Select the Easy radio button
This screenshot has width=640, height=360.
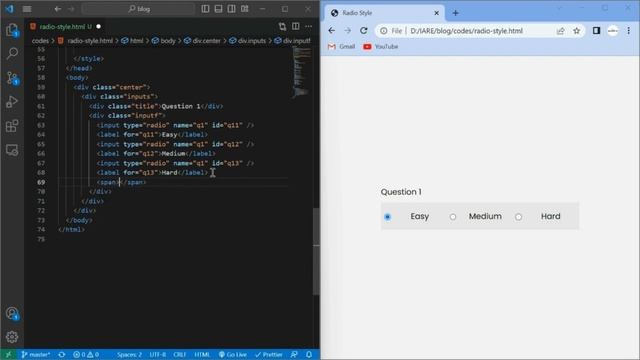coord(387,217)
